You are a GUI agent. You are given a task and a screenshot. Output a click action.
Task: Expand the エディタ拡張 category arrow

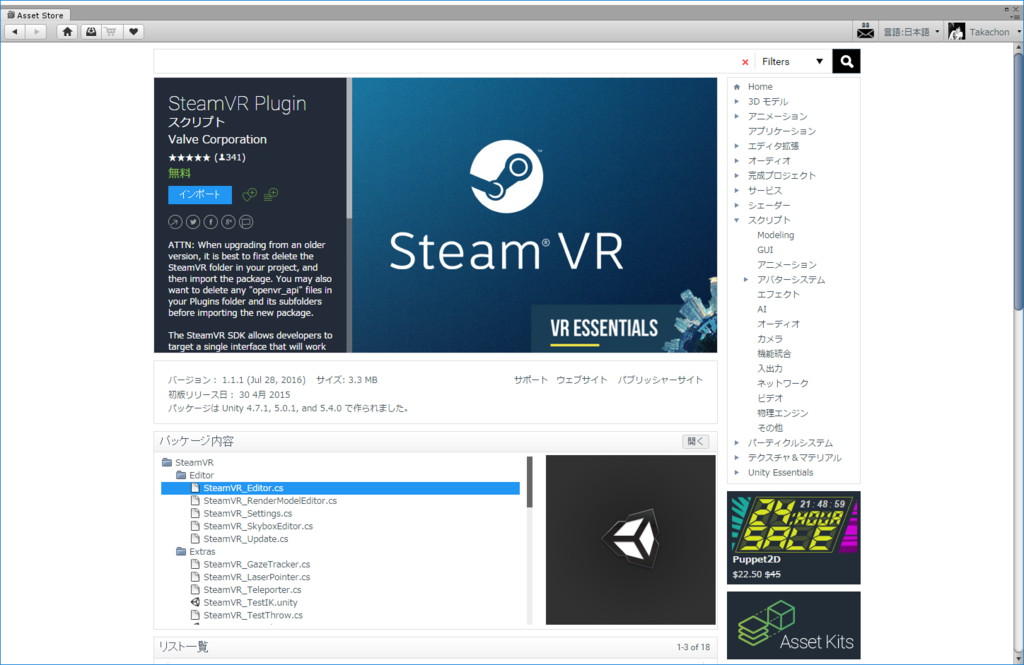tap(737, 146)
